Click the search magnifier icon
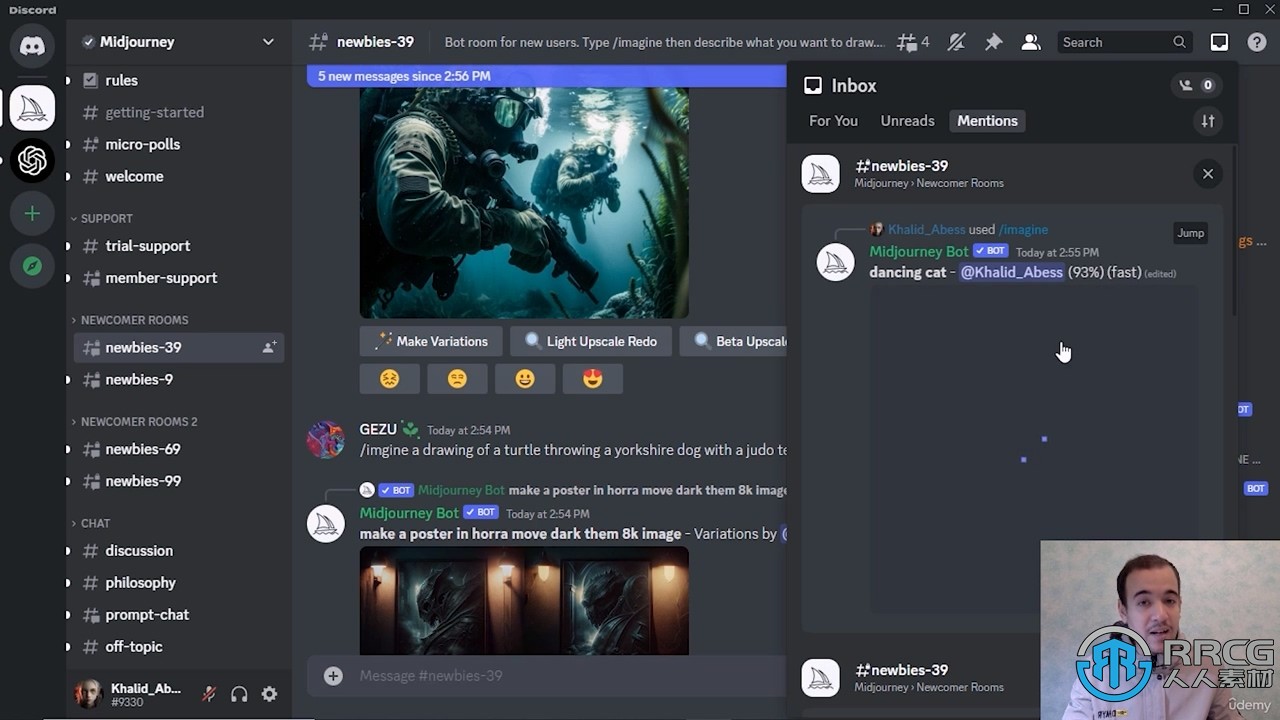1280x720 pixels. point(1179,42)
